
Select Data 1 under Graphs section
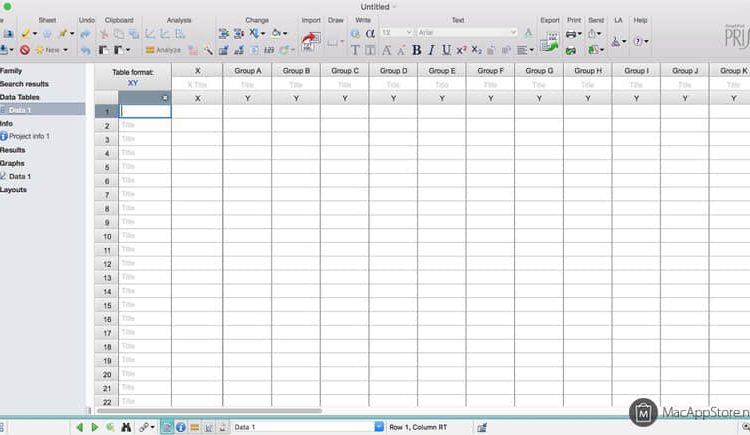[x=20, y=176]
